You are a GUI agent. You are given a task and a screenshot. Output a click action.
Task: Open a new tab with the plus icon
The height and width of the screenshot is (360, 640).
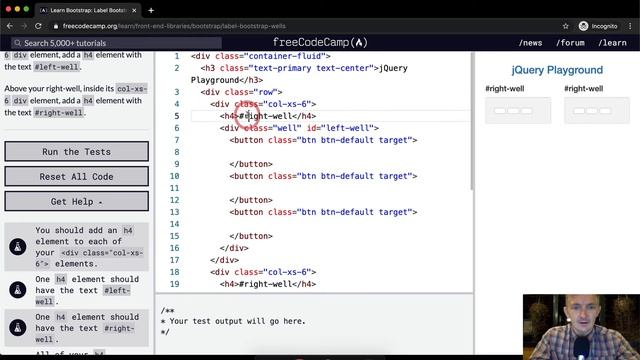pos(151,11)
